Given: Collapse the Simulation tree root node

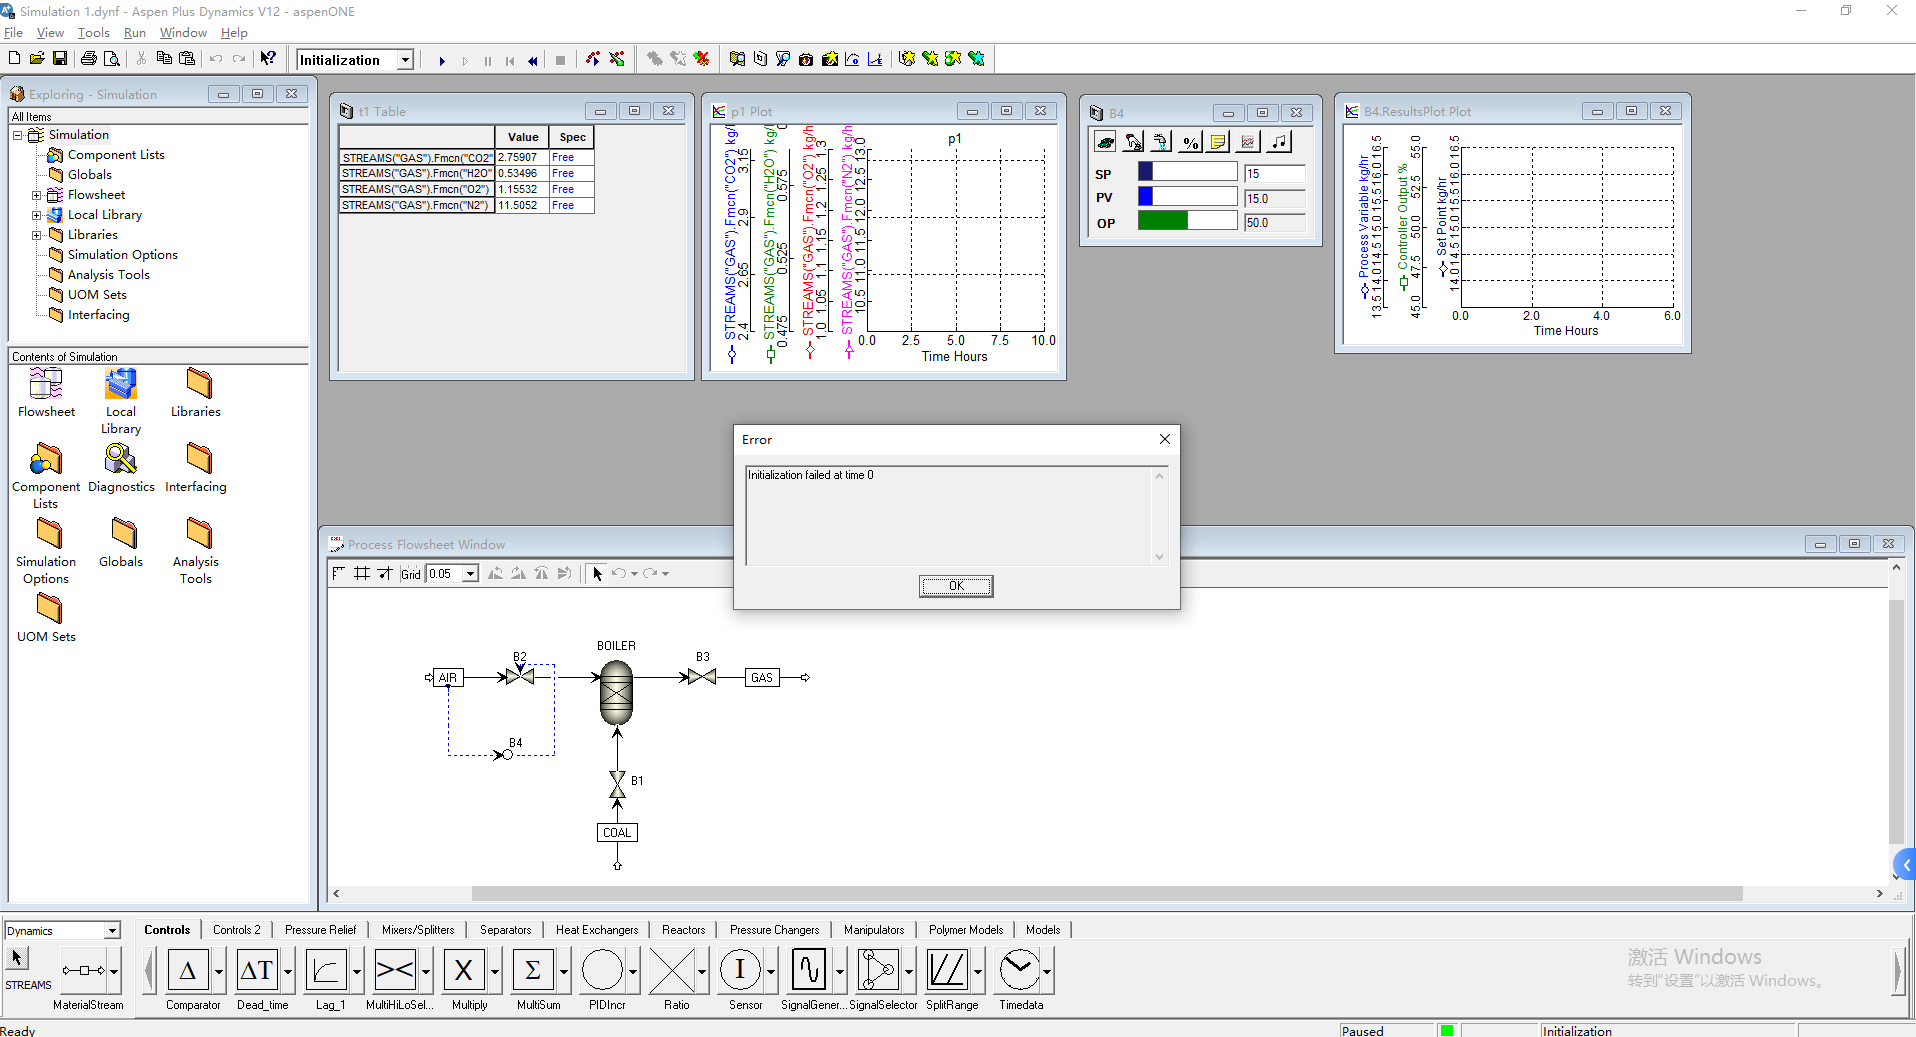Looking at the screenshot, I should [x=17, y=135].
